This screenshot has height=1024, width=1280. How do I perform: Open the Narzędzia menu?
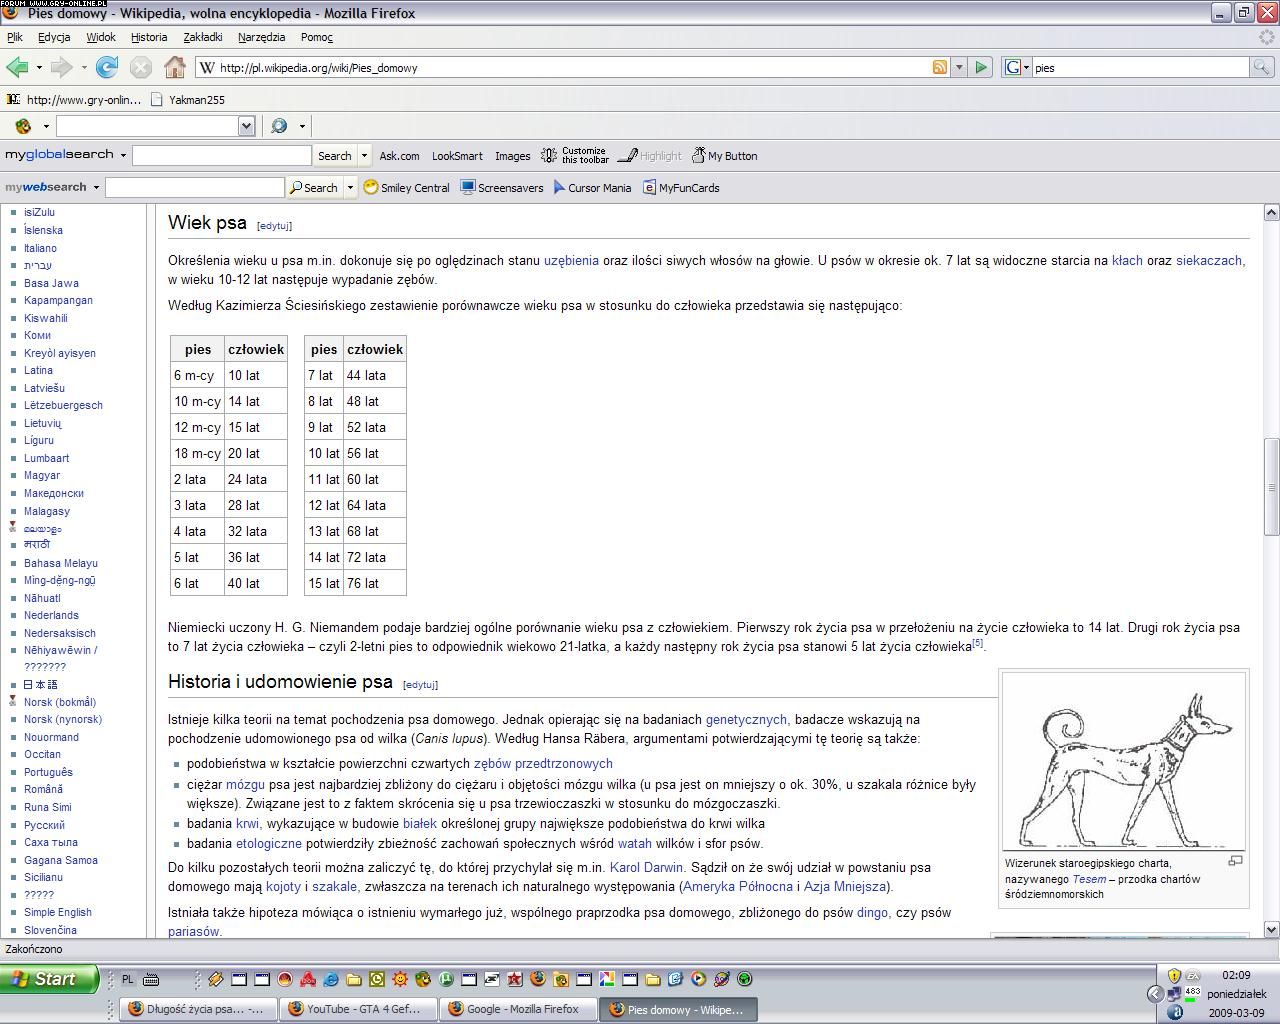point(261,37)
